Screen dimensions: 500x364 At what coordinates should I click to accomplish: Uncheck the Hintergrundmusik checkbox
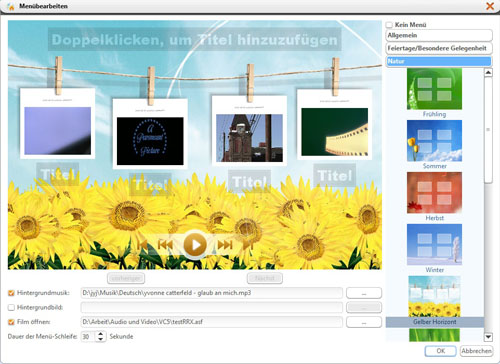point(11,293)
